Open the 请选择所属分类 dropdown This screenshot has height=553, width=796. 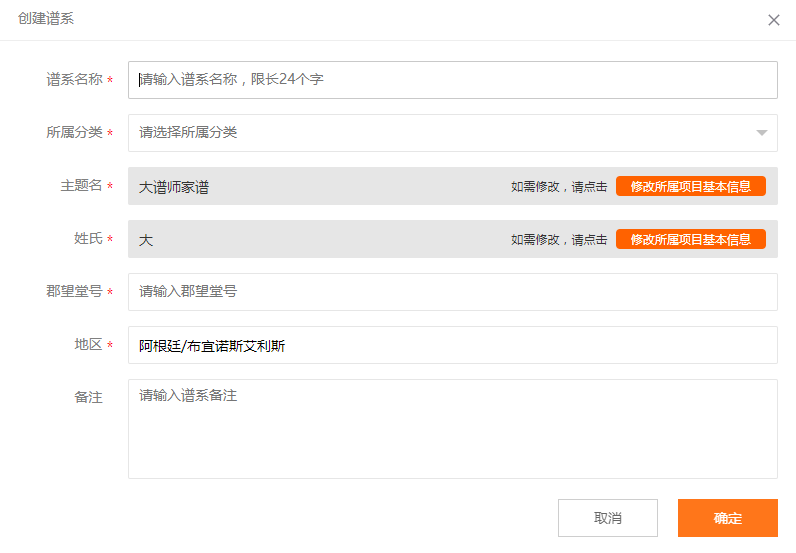(452, 133)
